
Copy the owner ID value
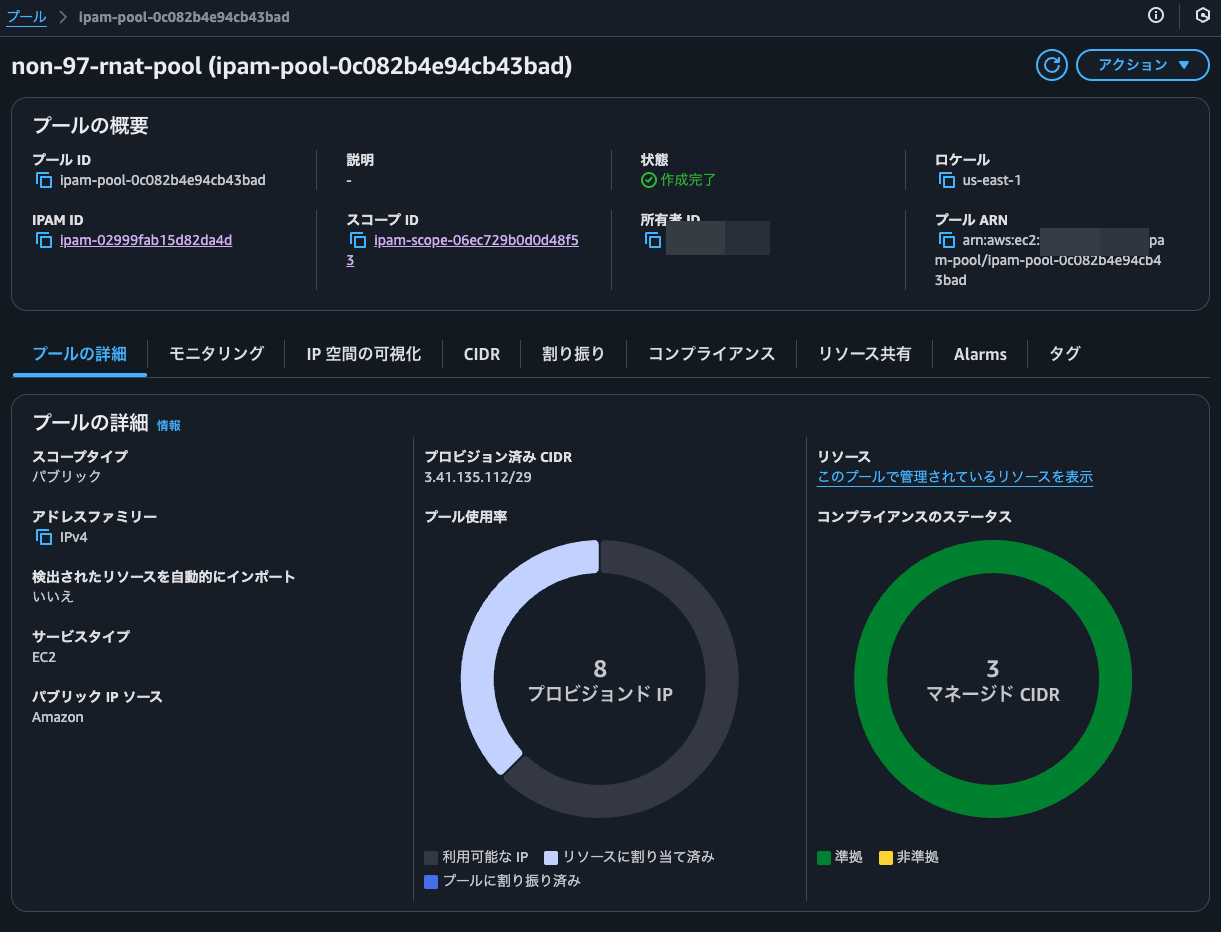pyautogui.click(x=653, y=240)
